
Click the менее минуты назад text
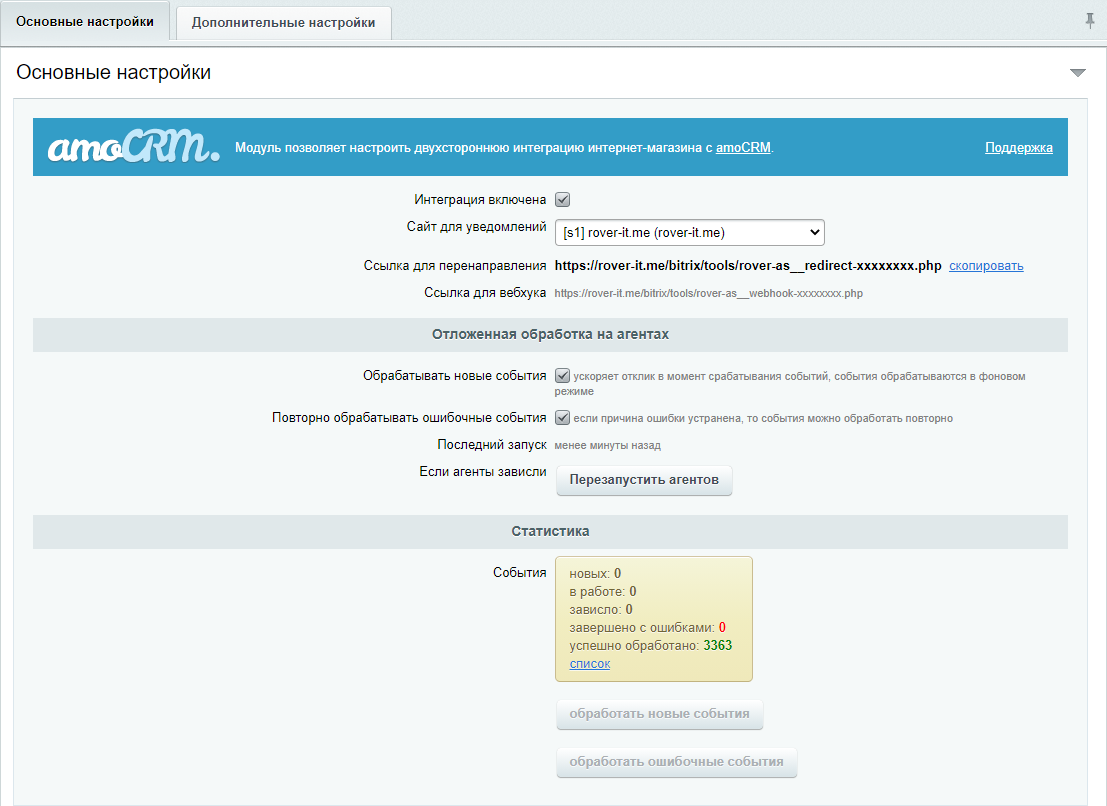coord(607,445)
